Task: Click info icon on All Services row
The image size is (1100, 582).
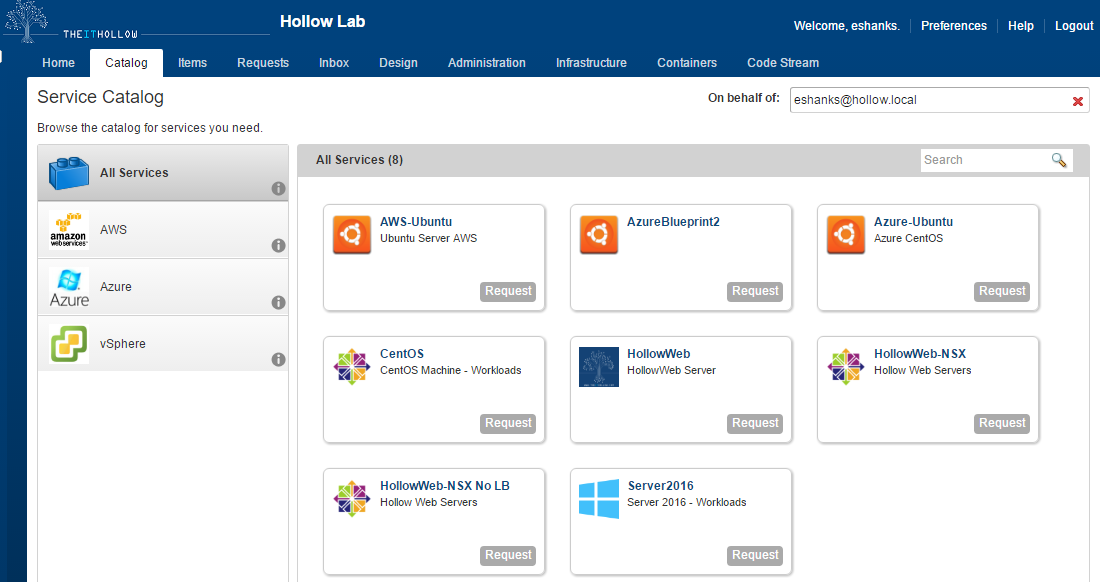Action: coord(278,189)
